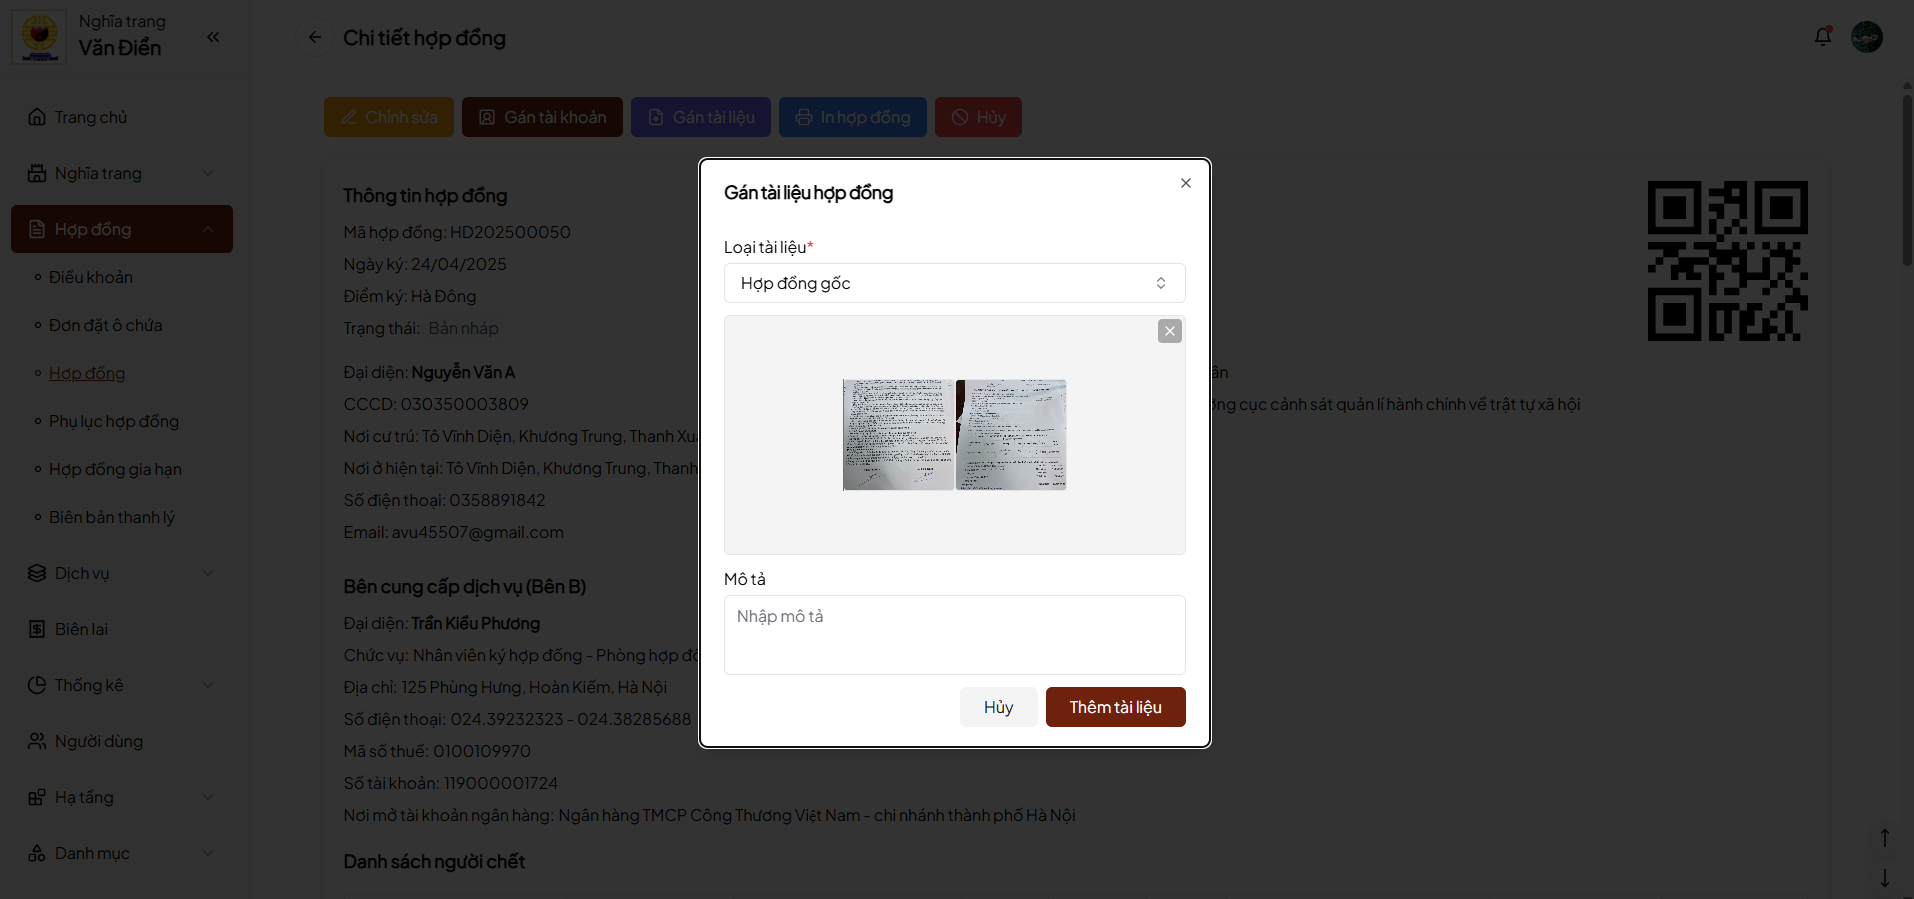Image resolution: width=1914 pixels, height=899 pixels.
Task: Click the Mô tả description text field
Action: coord(954,634)
